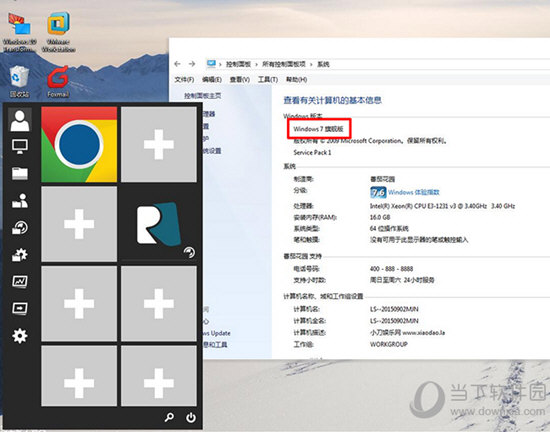The width and height of the screenshot is (550, 432).
Task: Select the 'Windows 7 旗舰版' text
Action: click(x=318, y=129)
